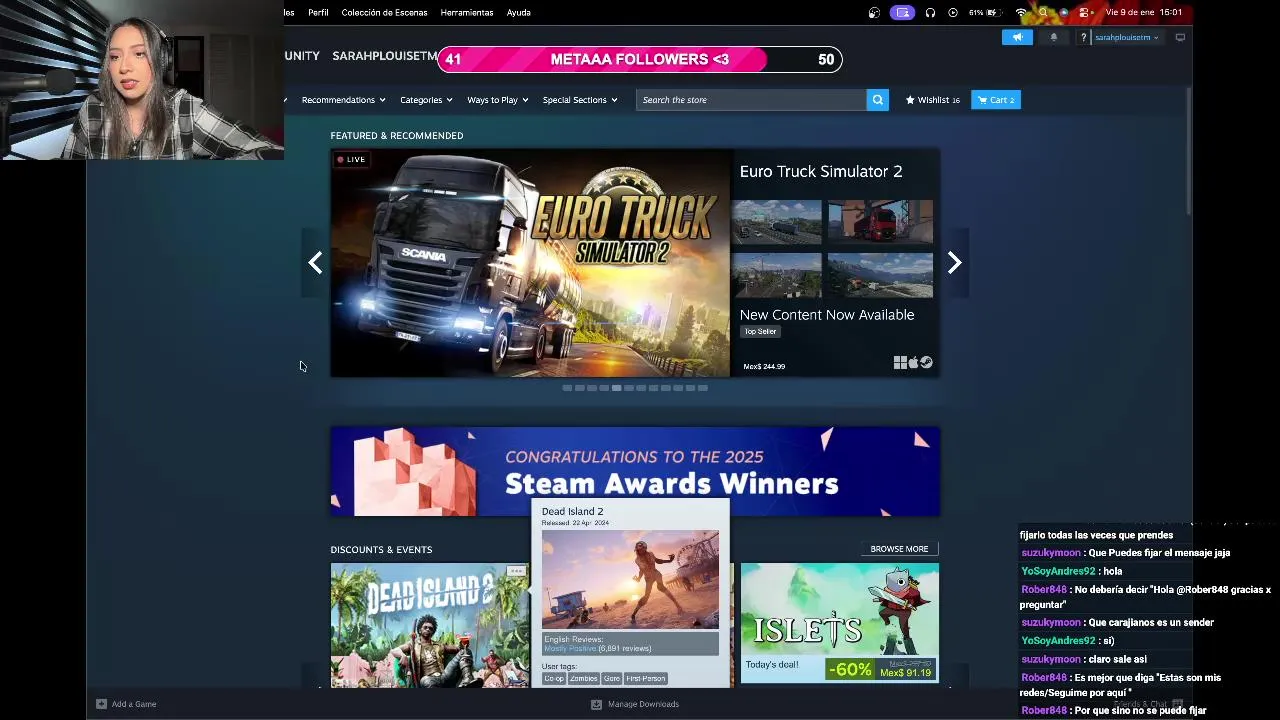Screen dimensions: 1280x720
Task: Click the Gore user tag
Action: pos(611,678)
